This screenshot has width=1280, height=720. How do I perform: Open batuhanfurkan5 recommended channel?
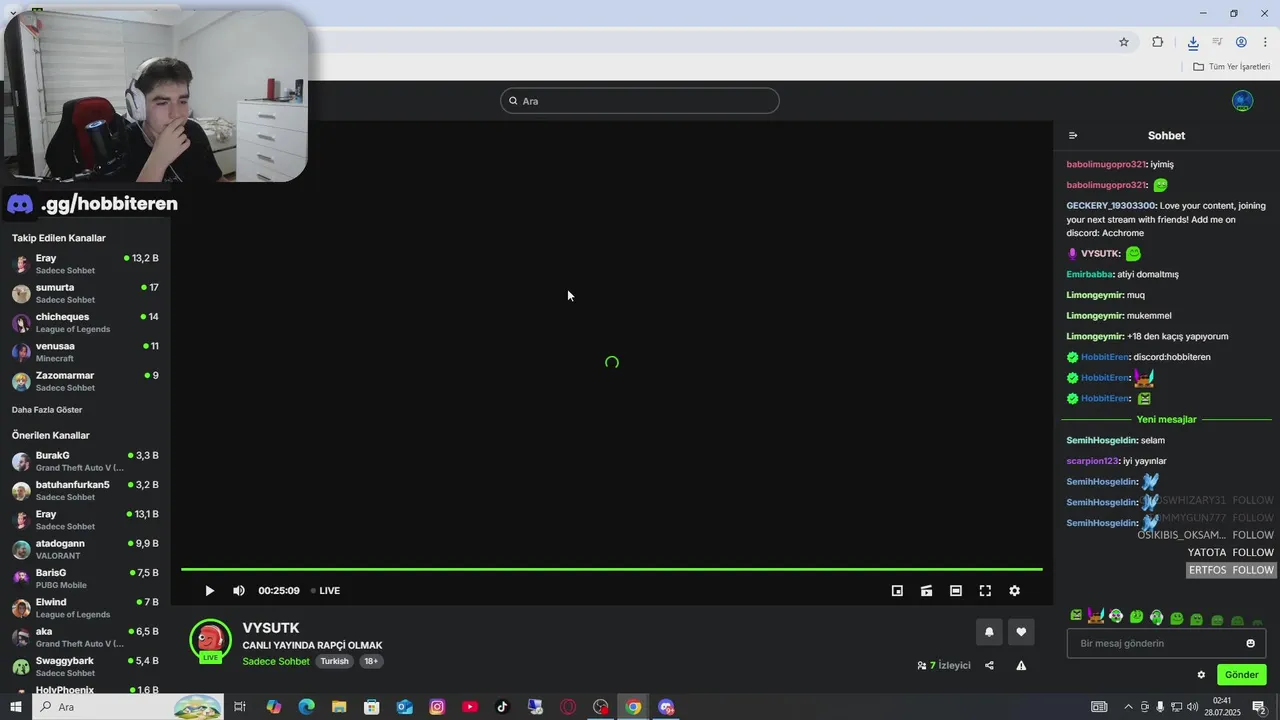click(85, 490)
